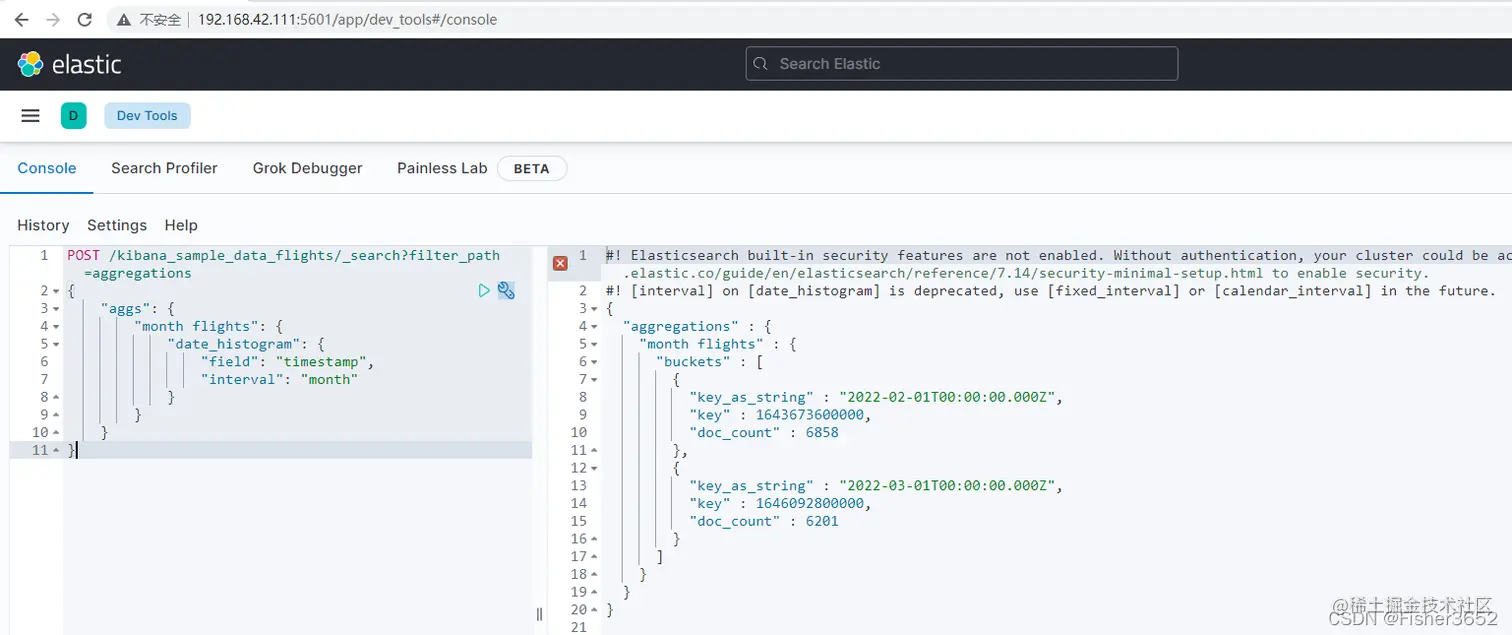Switch to the Console tab
1512x635 pixels.
point(47,168)
